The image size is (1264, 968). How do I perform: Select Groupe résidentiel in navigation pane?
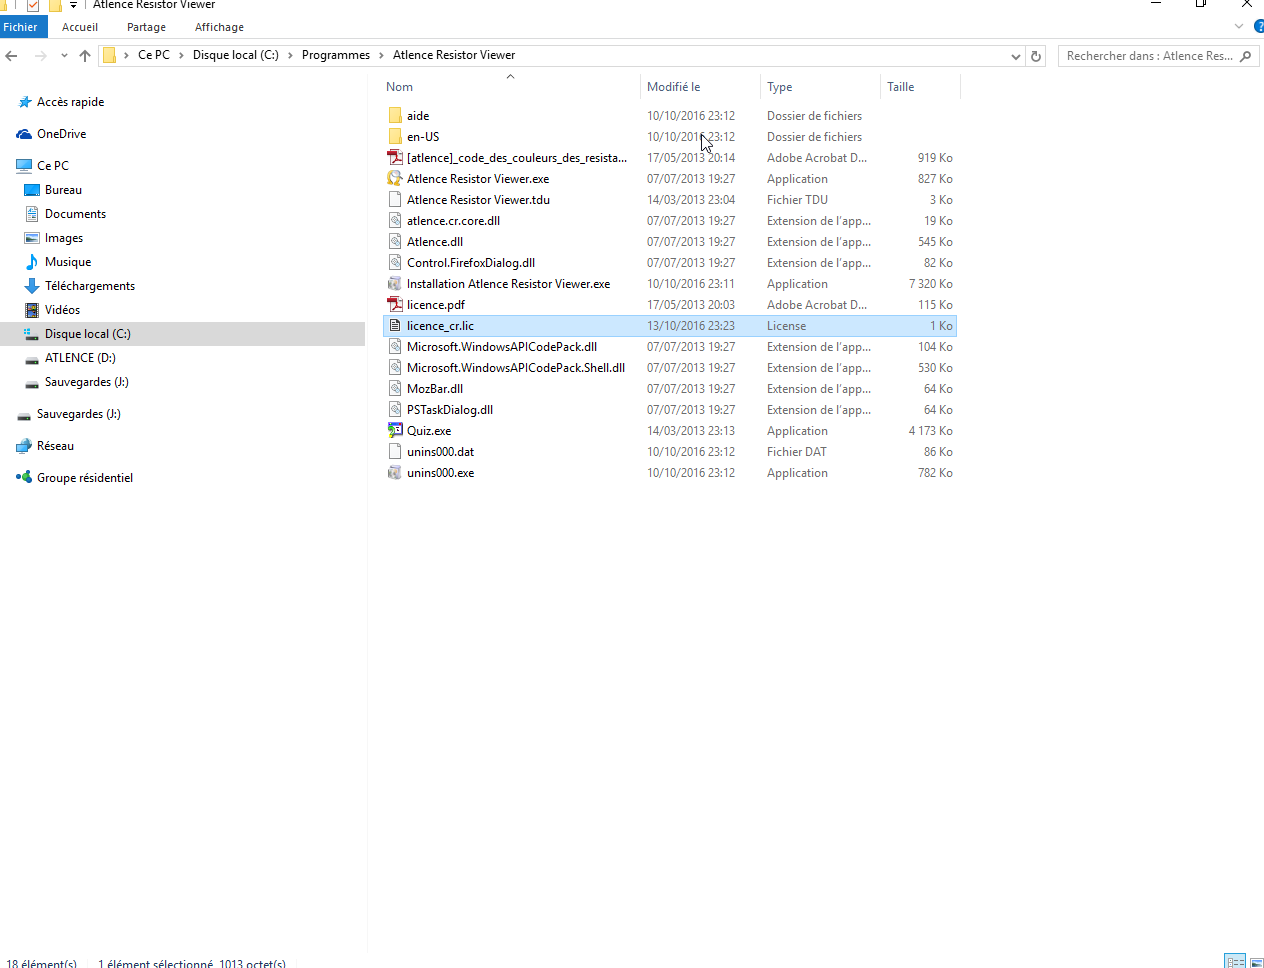pyautogui.click(x=84, y=478)
